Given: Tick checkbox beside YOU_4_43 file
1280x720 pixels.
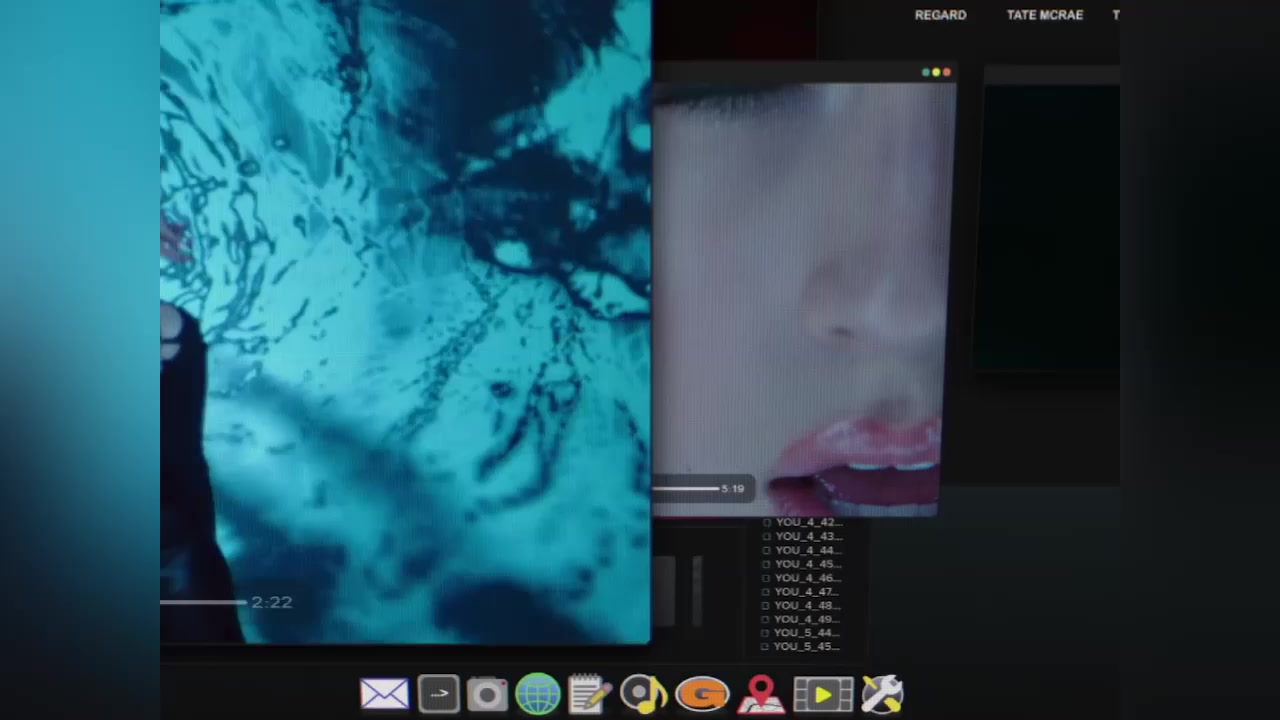Looking at the screenshot, I should tap(767, 536).
